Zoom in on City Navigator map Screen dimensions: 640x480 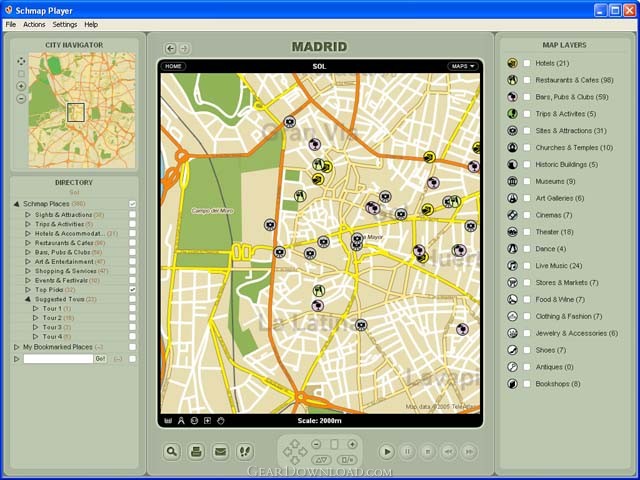pos(21,86)
